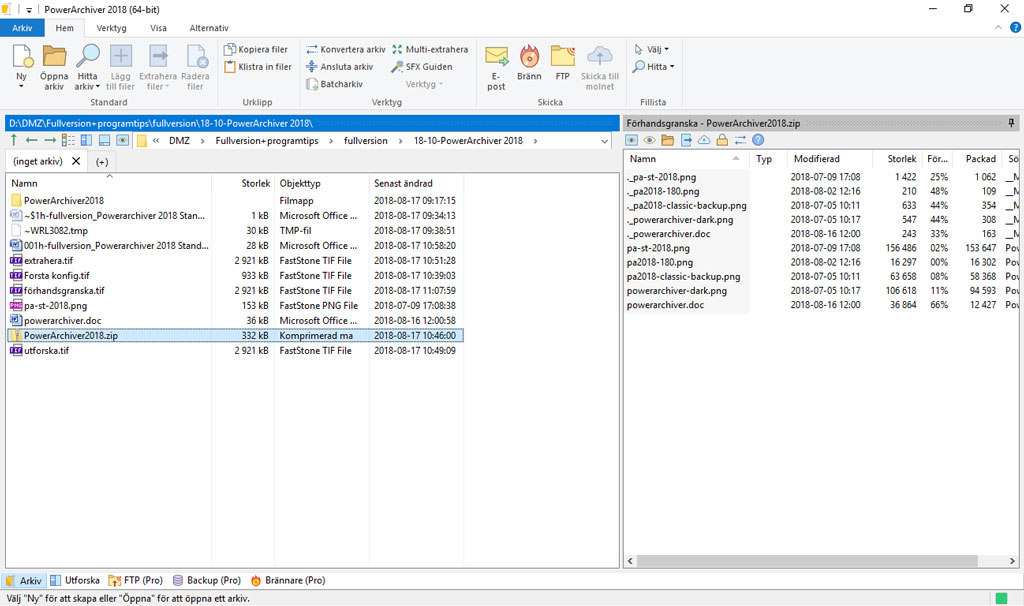This screenshot has width=1024, height=606.
Task: Toggle preview pane eye icon in navigation bar
Action: pyautogui.click(x=123, y=140)
